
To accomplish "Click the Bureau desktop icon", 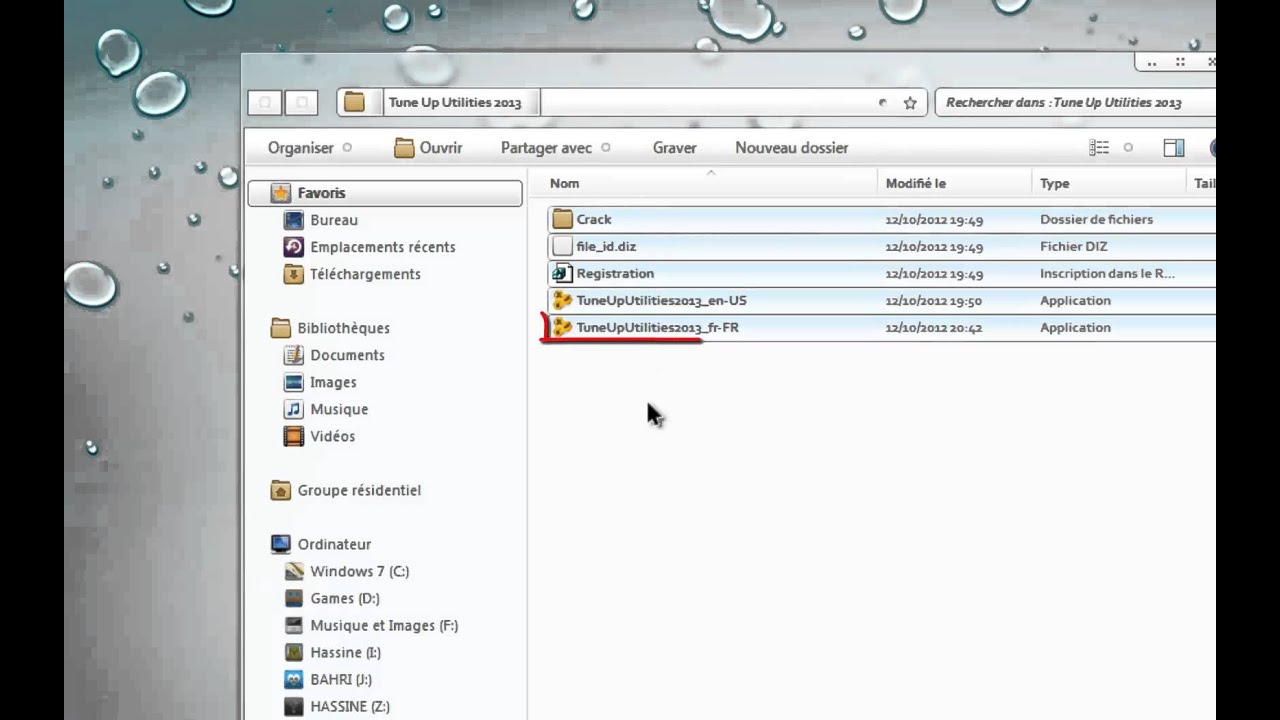I will click(293, 220).
